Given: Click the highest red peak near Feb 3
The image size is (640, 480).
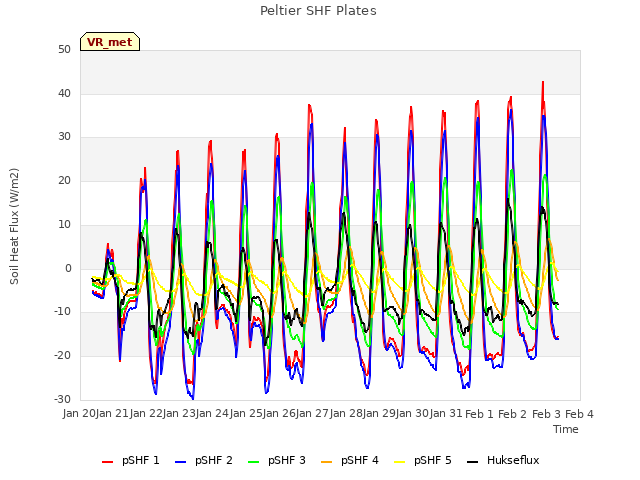Looking at the screenshot, I should (x=543, y=83).
